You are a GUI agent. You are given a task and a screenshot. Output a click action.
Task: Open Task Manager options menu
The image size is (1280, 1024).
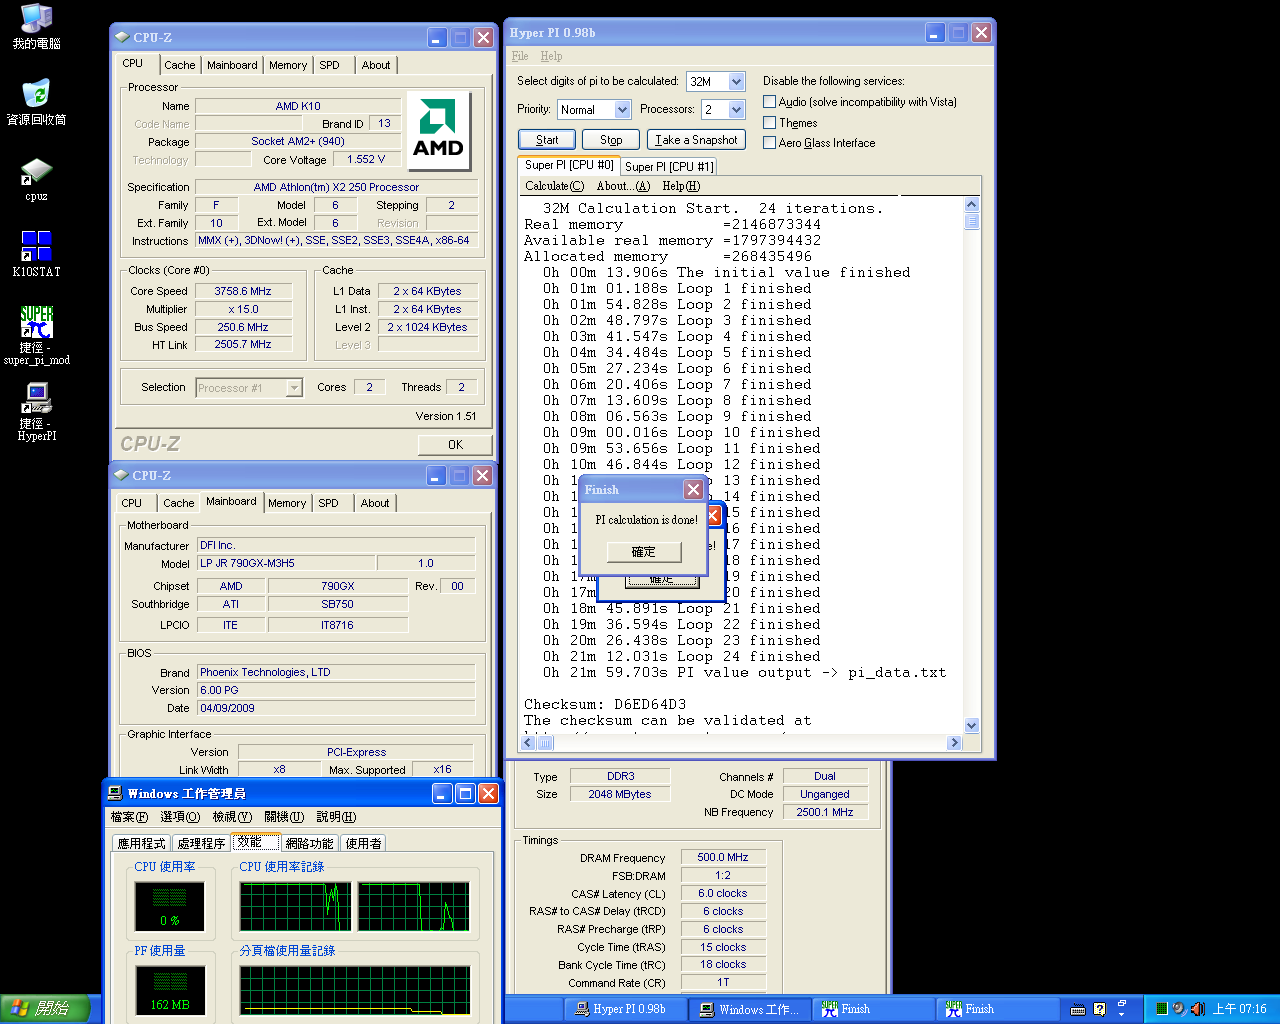(x=180, y=817)
